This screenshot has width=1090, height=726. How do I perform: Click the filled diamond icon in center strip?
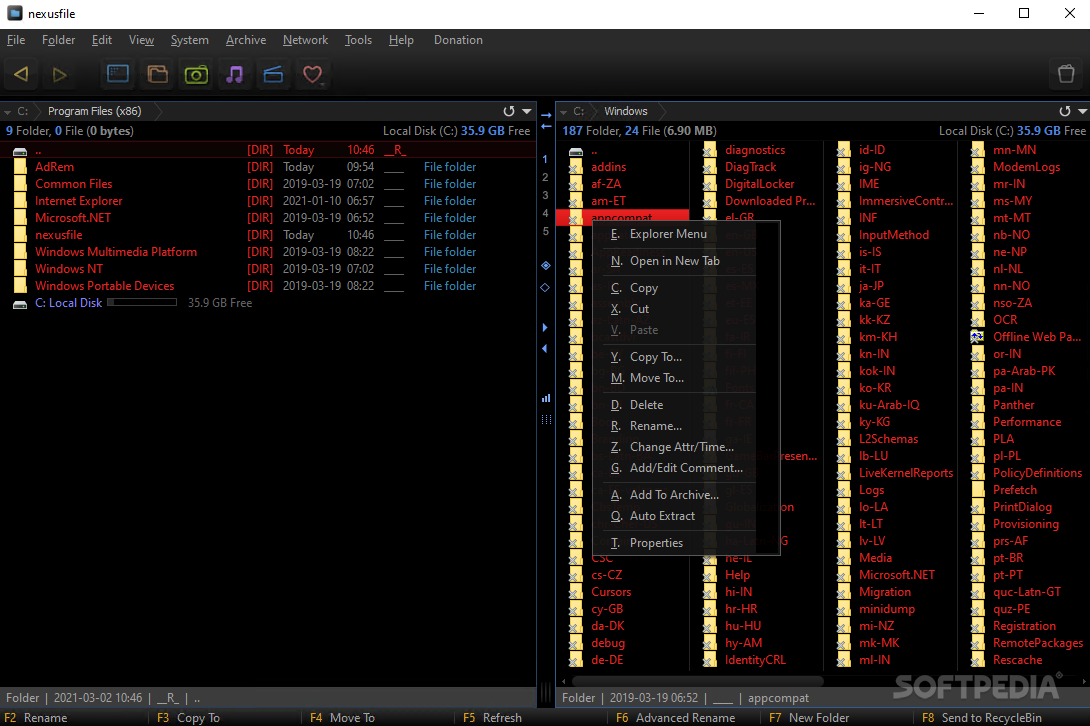(546, 266)
